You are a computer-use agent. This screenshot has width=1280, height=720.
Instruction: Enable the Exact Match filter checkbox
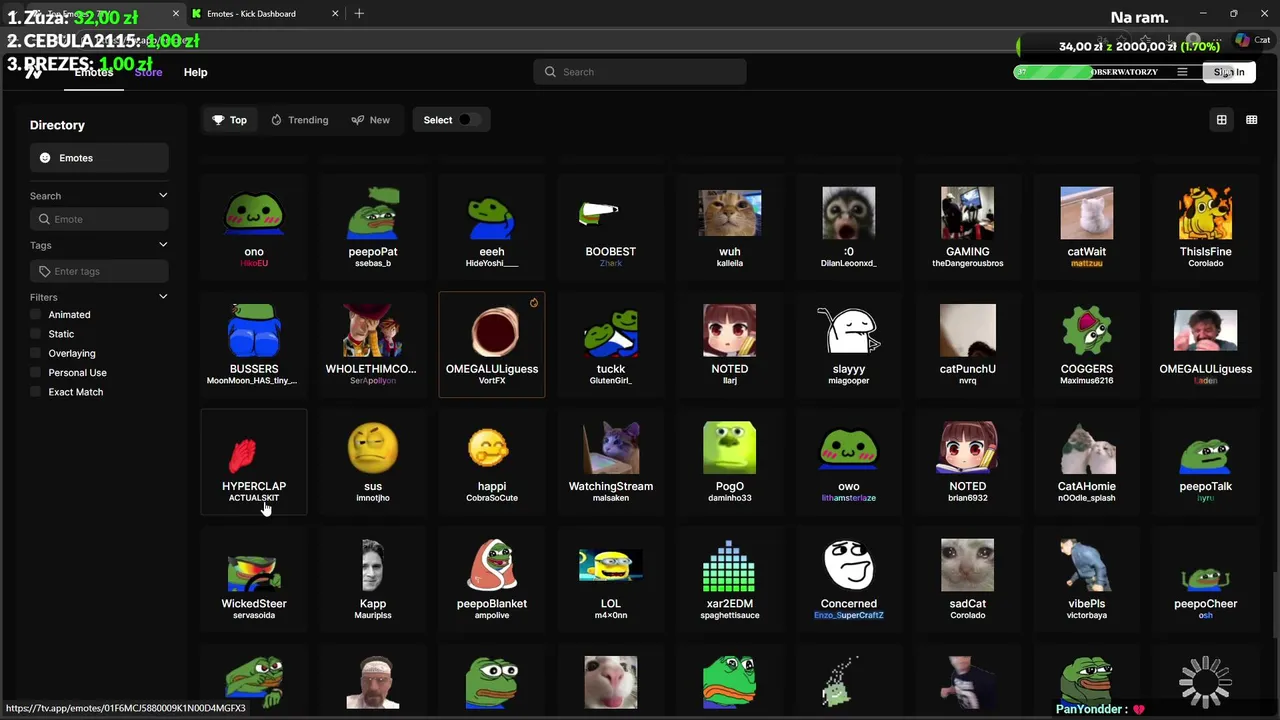point(36,392)
